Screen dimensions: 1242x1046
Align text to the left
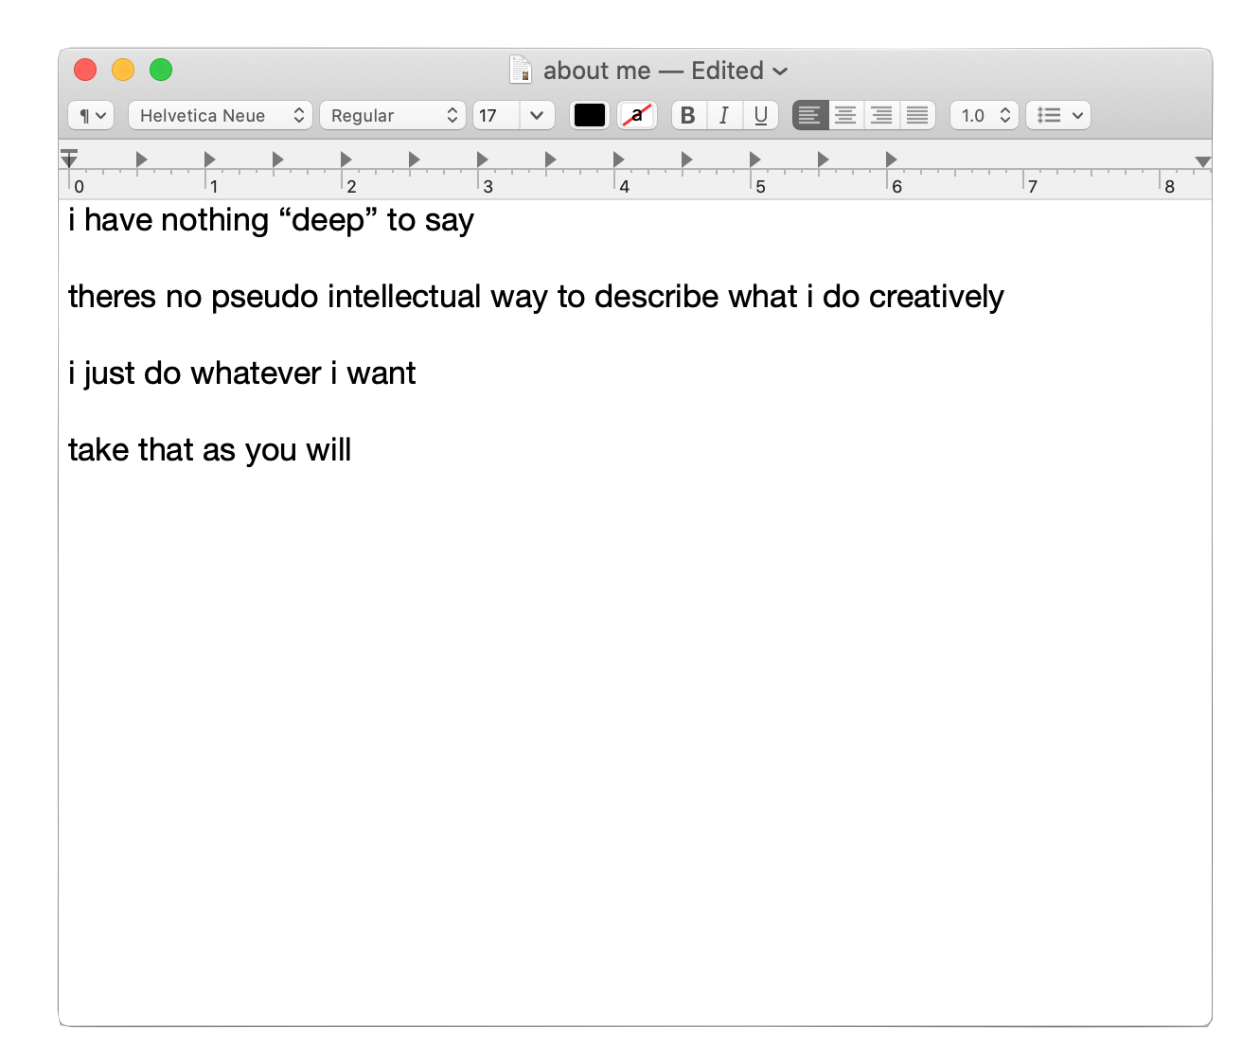(x=808, y=115)
